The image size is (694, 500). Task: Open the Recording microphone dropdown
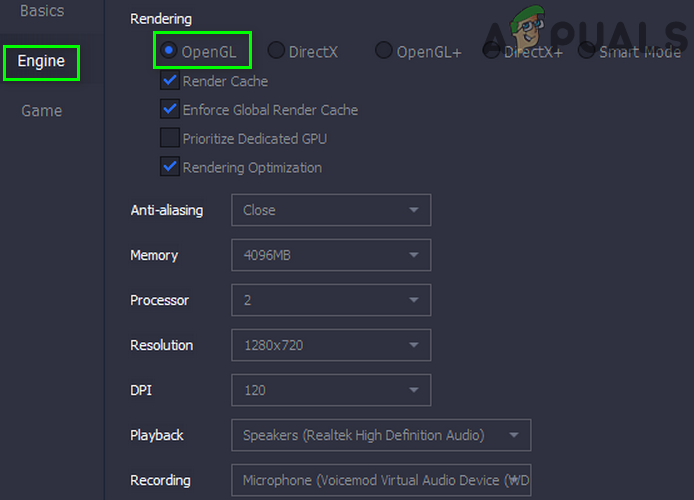[381, 480]
